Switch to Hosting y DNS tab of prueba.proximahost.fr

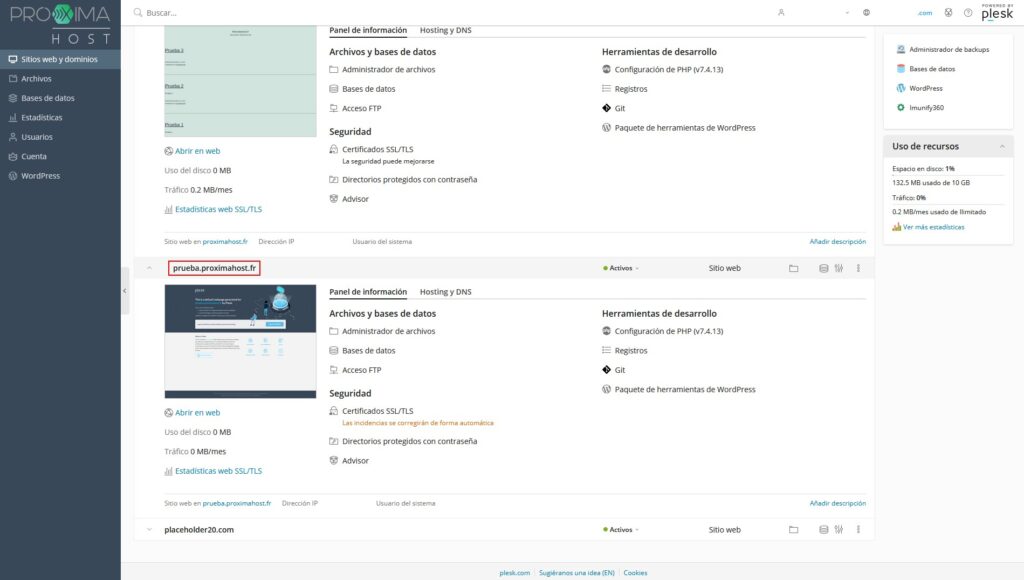click(x=445, y=292)
